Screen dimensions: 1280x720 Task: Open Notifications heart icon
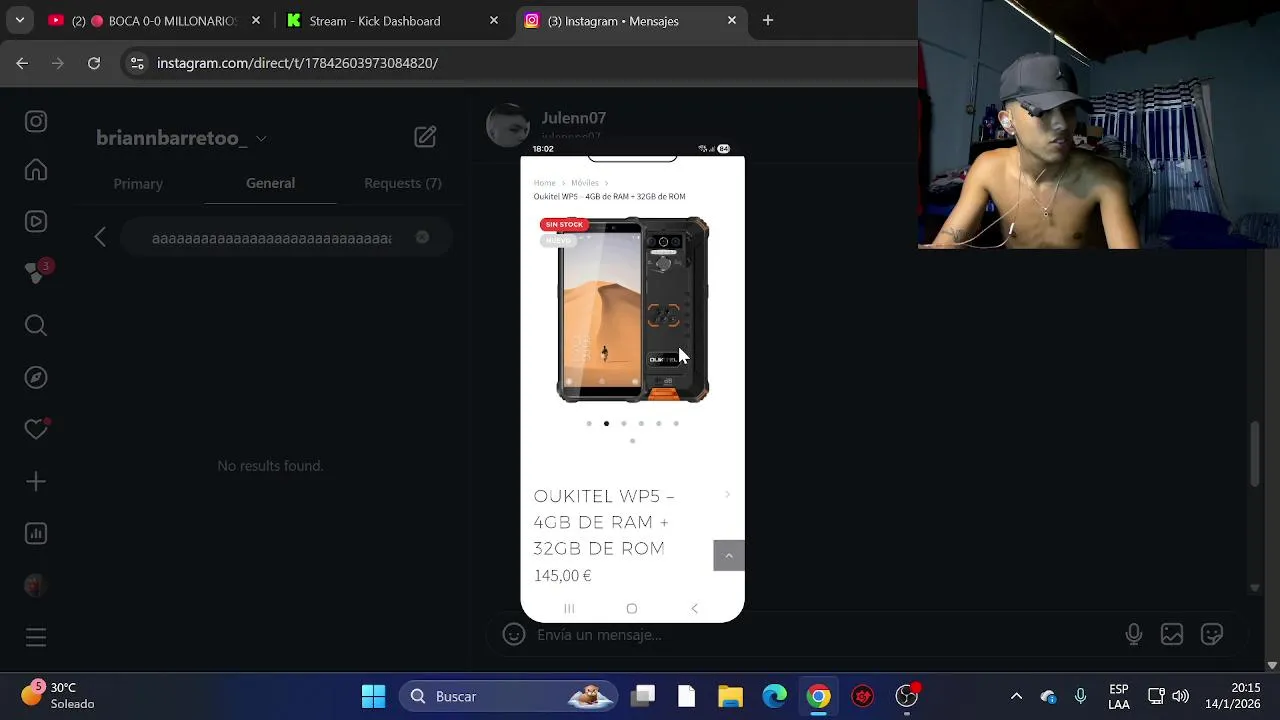36,429
